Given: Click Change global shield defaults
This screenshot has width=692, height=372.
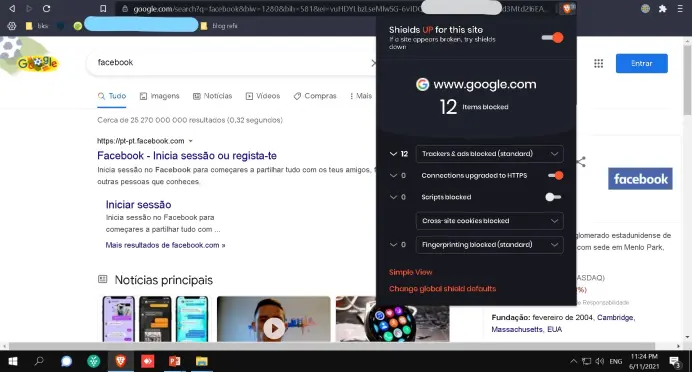Looking at the screenshot, I should click(x=442, y=289).
